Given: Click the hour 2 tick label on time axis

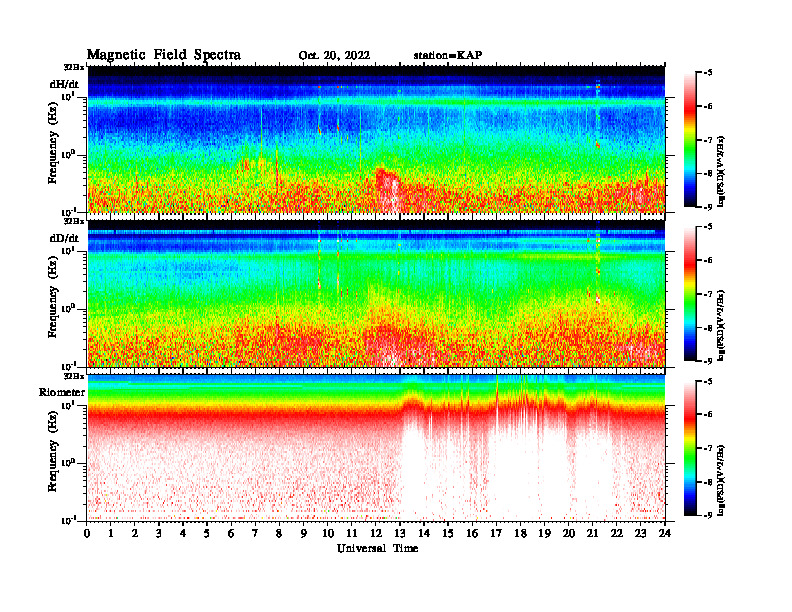Looking at the screenshot, I should (x=135, y=533).
